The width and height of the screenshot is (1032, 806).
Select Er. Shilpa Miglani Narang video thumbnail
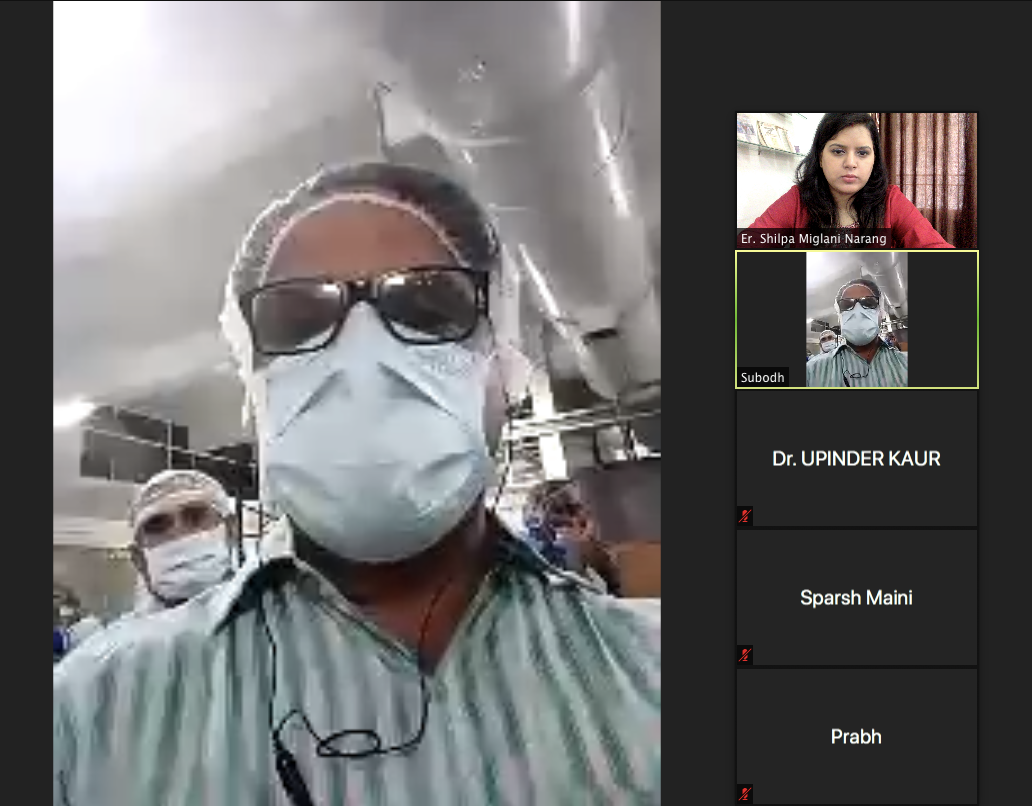pyautogui.click(x=856, y=180)
